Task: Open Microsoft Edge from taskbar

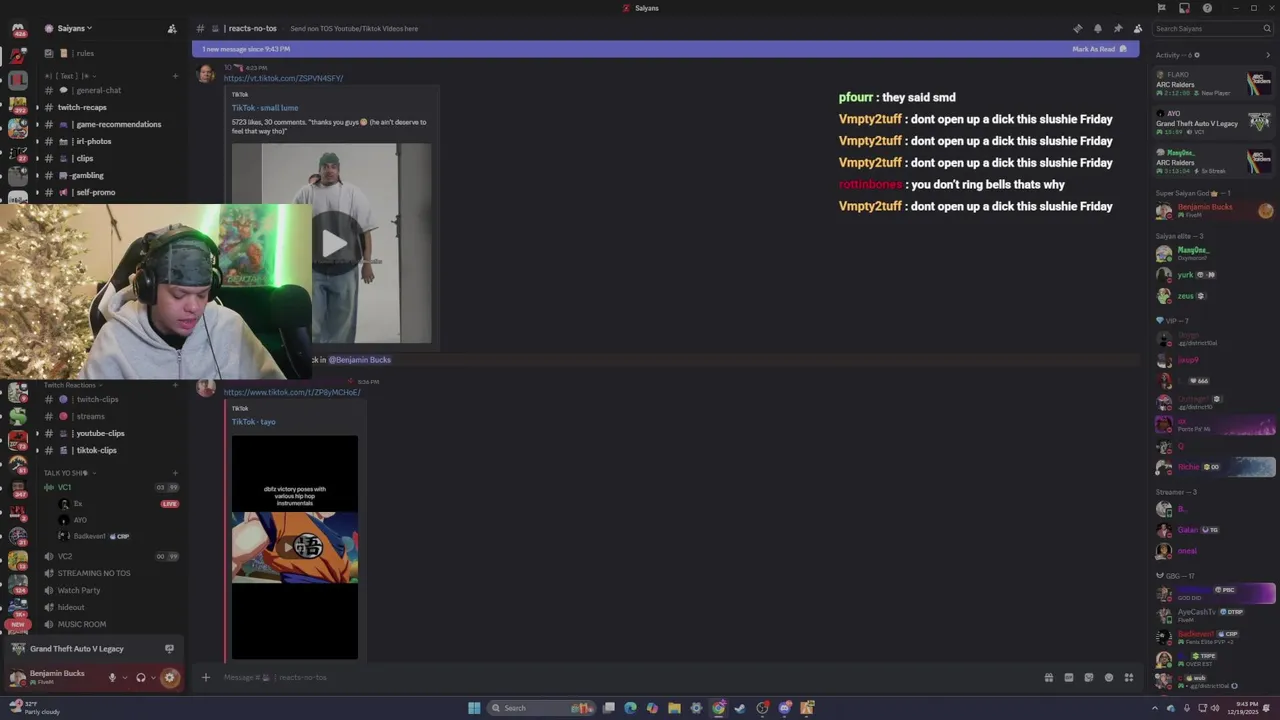Action: click(630, 708)
